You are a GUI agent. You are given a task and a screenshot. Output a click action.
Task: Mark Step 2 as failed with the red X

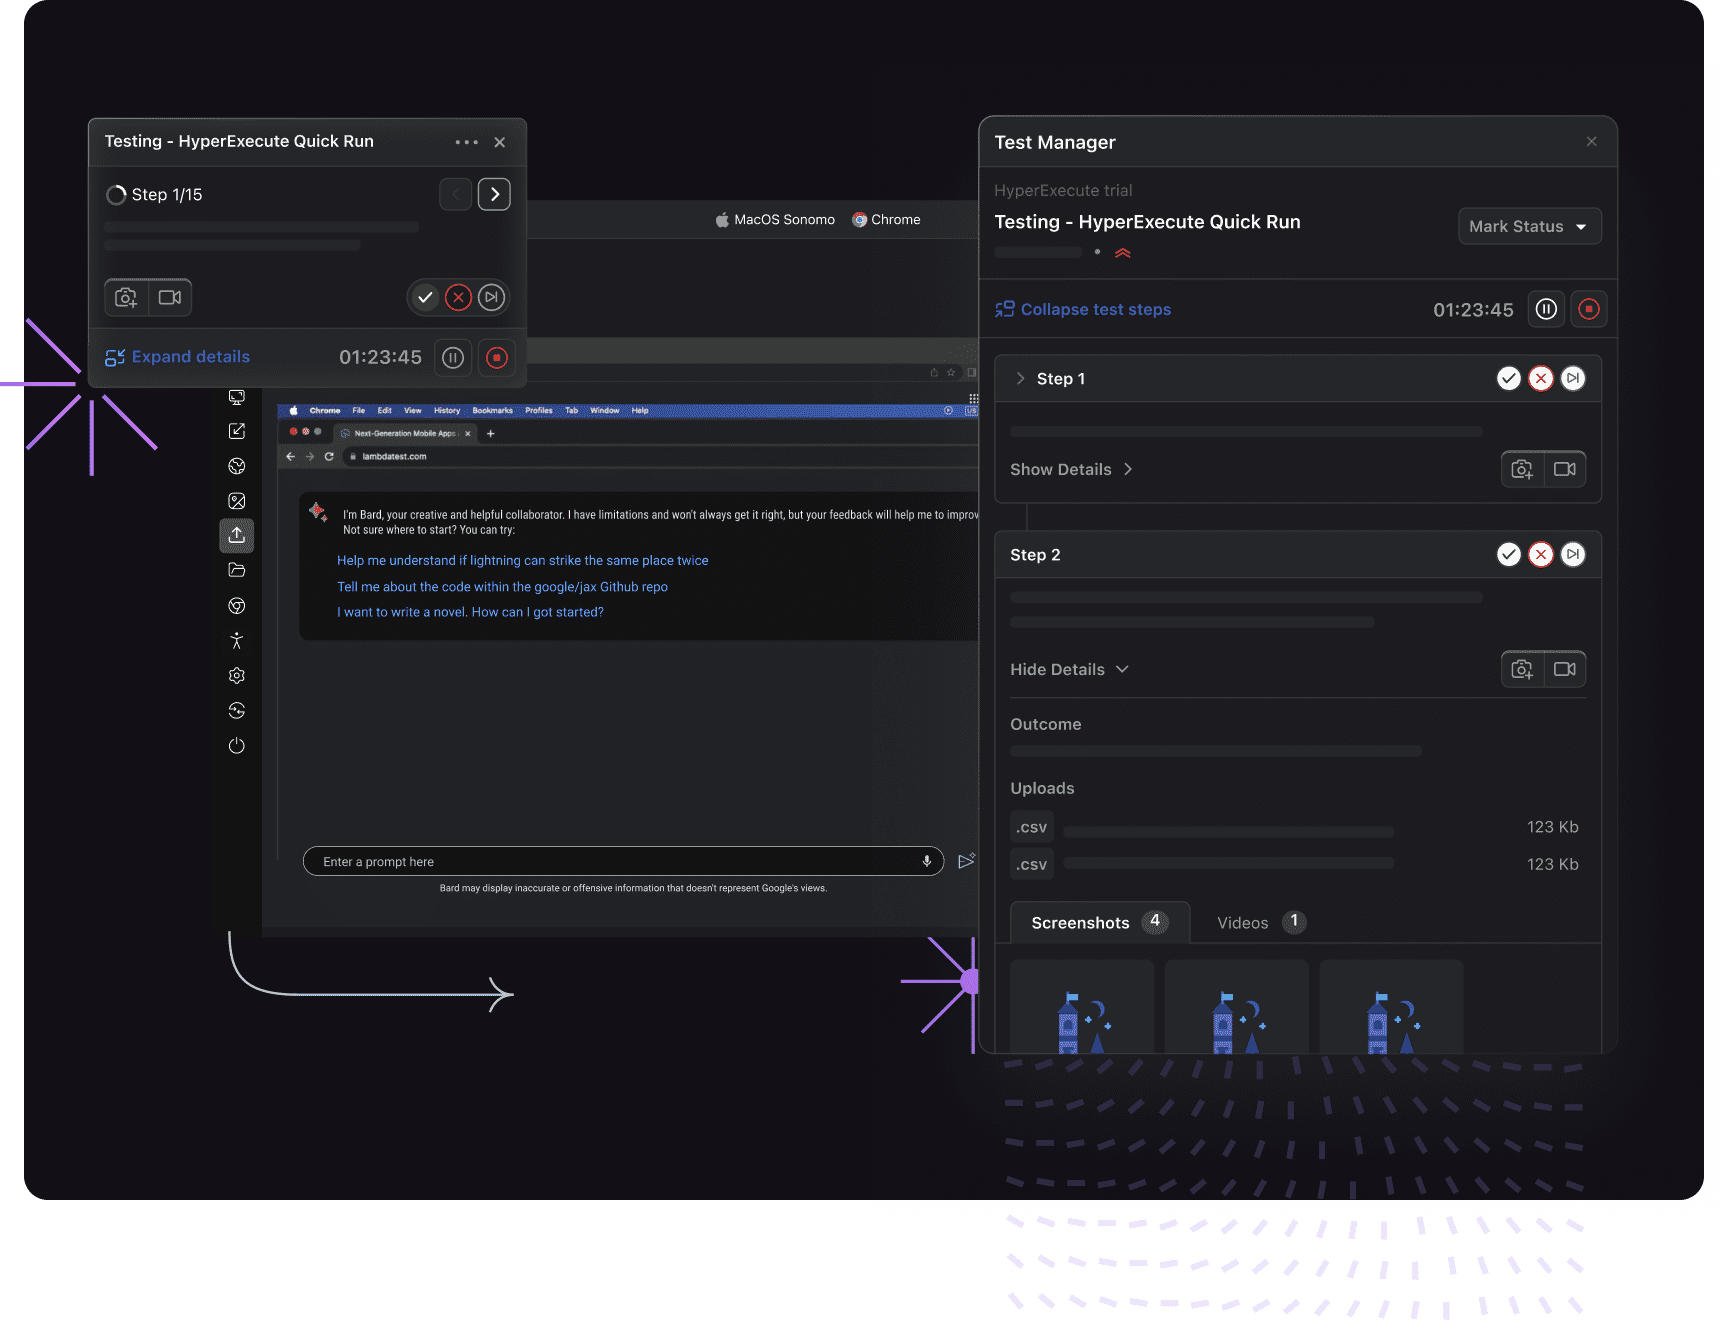[1540, 554]
